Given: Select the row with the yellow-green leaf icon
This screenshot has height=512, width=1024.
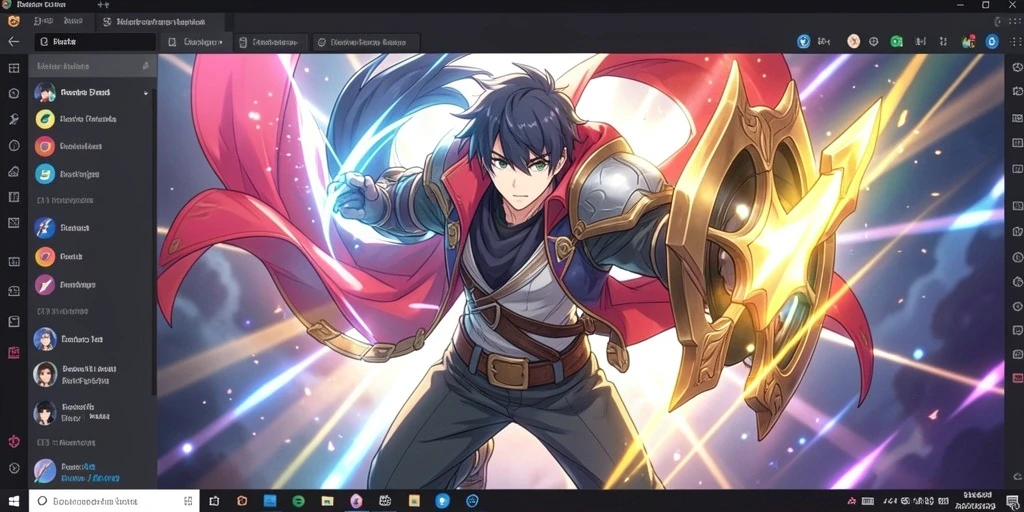Looking at the screenshot, I should pyautogui.click(x=92, y=120).
